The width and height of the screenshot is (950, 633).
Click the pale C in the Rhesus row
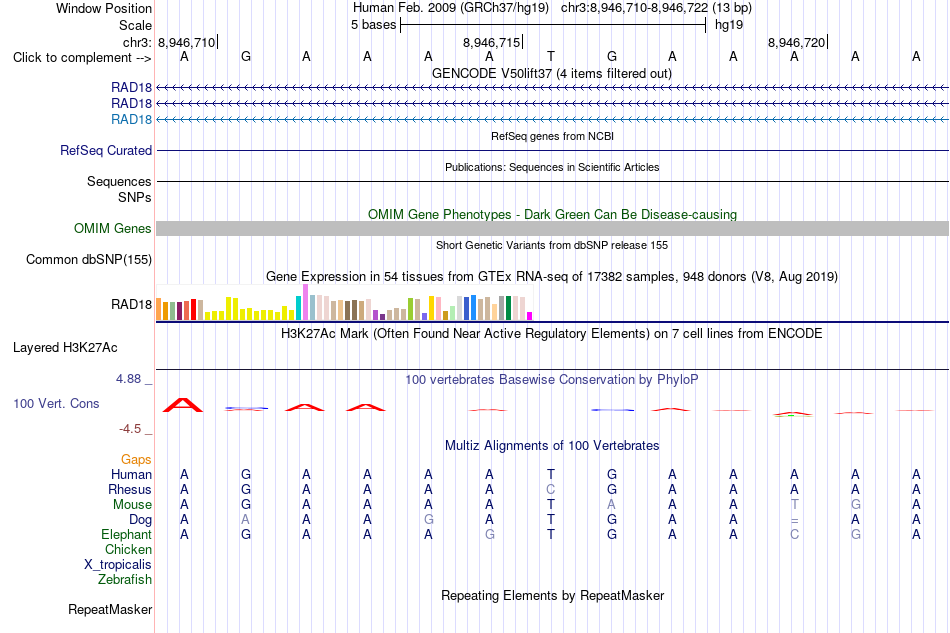[x=551, y=489]
